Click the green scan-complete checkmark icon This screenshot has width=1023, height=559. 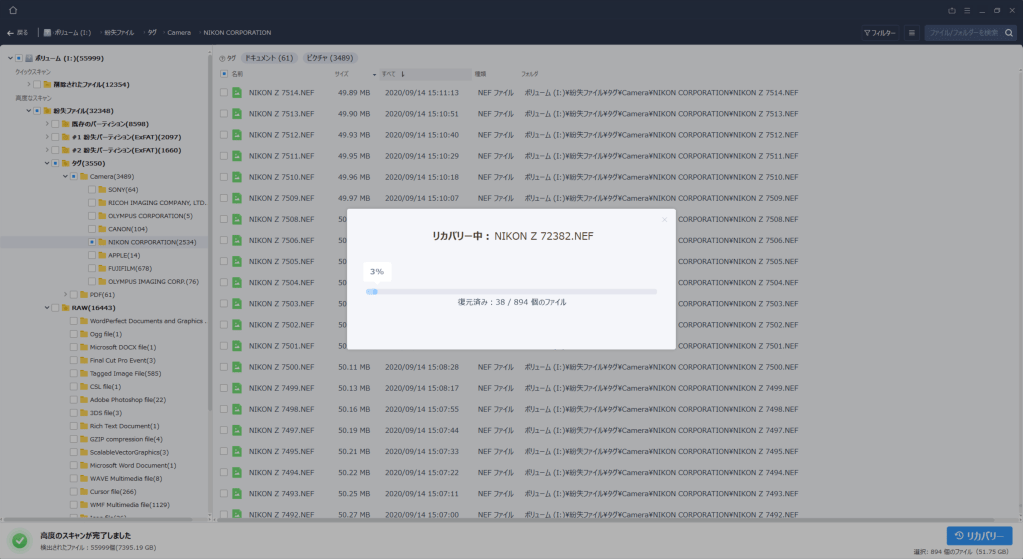tap(19, 540)
